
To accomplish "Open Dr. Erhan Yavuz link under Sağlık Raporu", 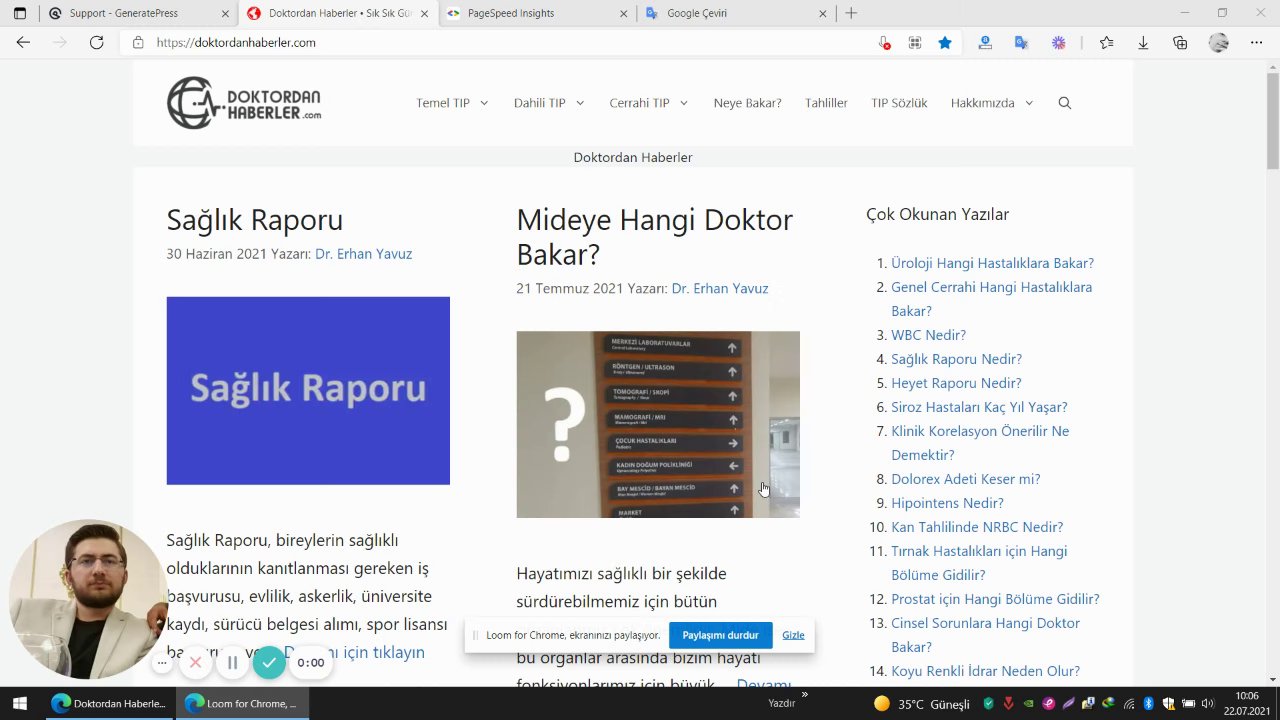I will coord(363,254).
